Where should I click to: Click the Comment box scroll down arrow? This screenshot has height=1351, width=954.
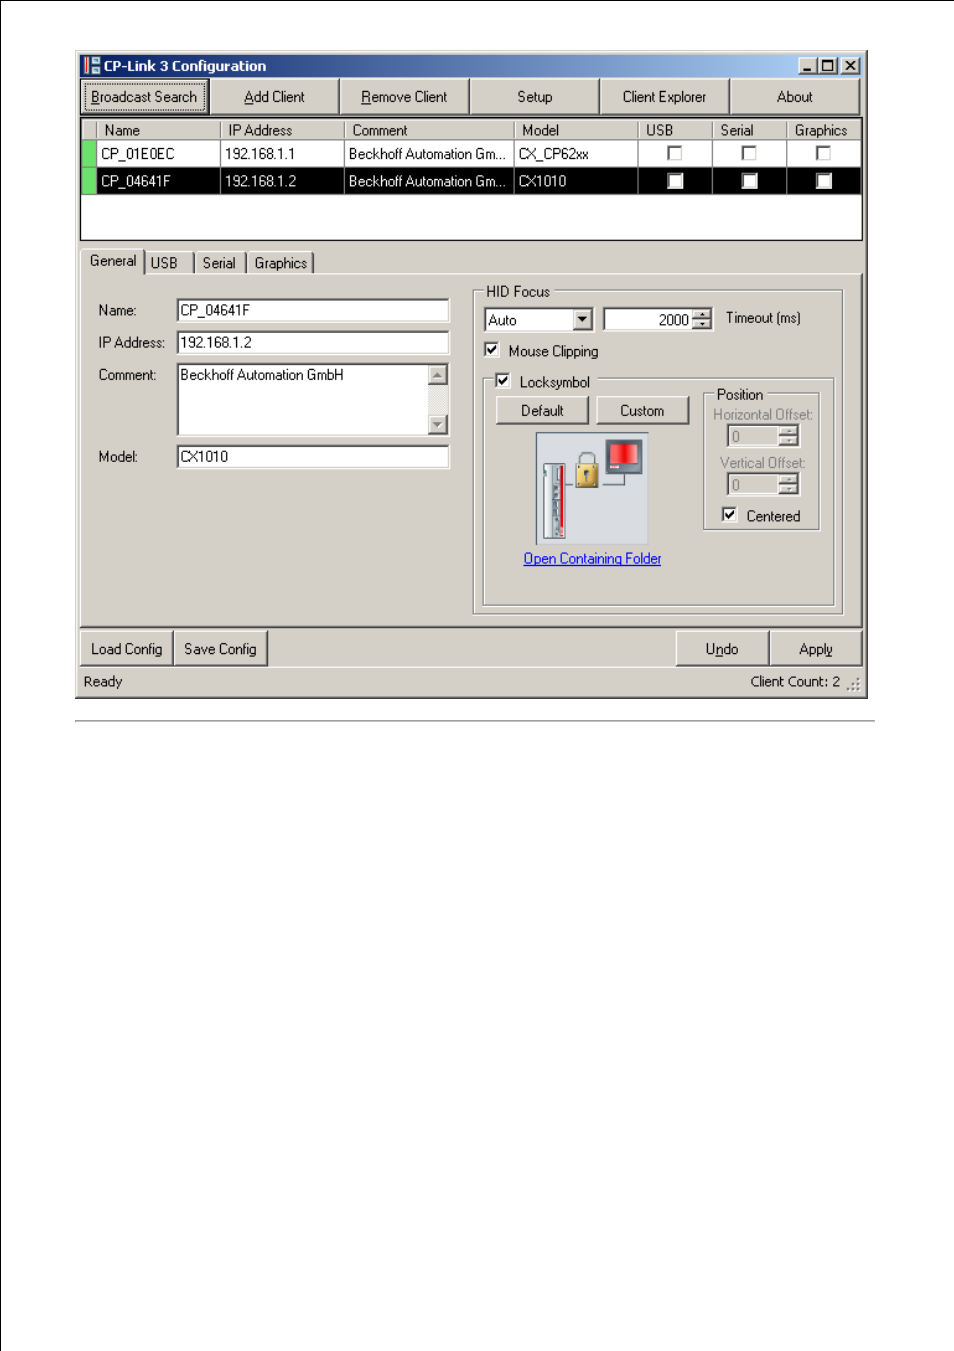[x=438, y=425]
